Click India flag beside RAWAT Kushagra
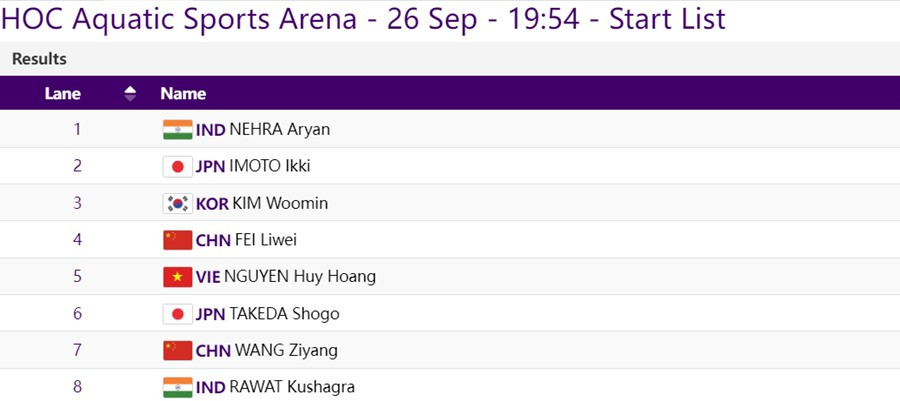 (x=177, y=387)
